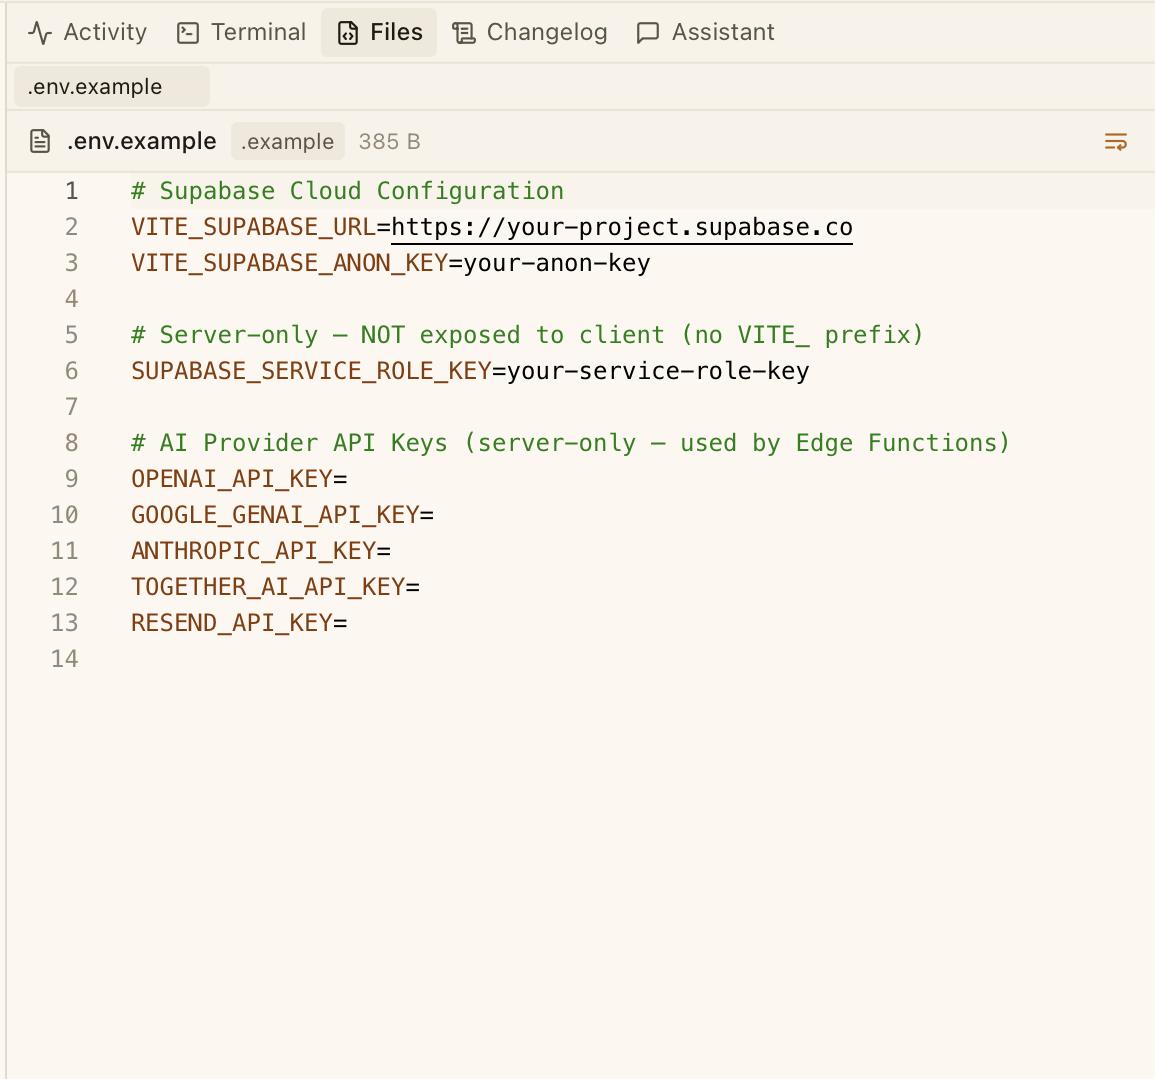Click line number 1 in gutter
Screen dimensions: 1155x1079
[71, 191]
